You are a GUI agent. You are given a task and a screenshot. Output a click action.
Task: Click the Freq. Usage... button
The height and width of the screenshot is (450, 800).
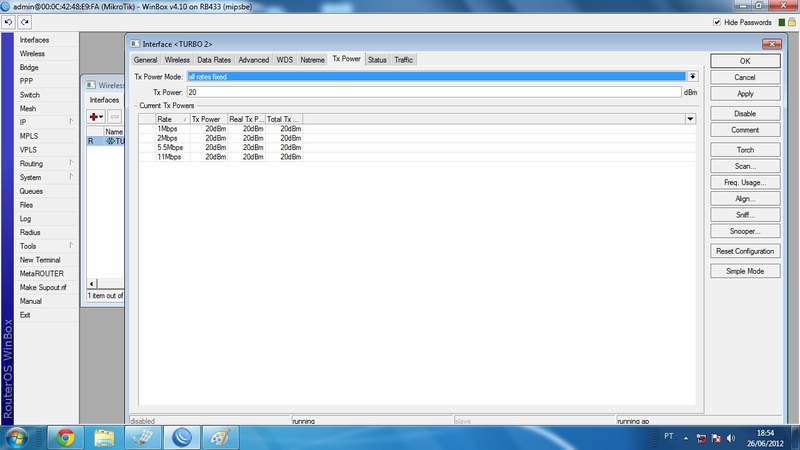coord(745,182)
